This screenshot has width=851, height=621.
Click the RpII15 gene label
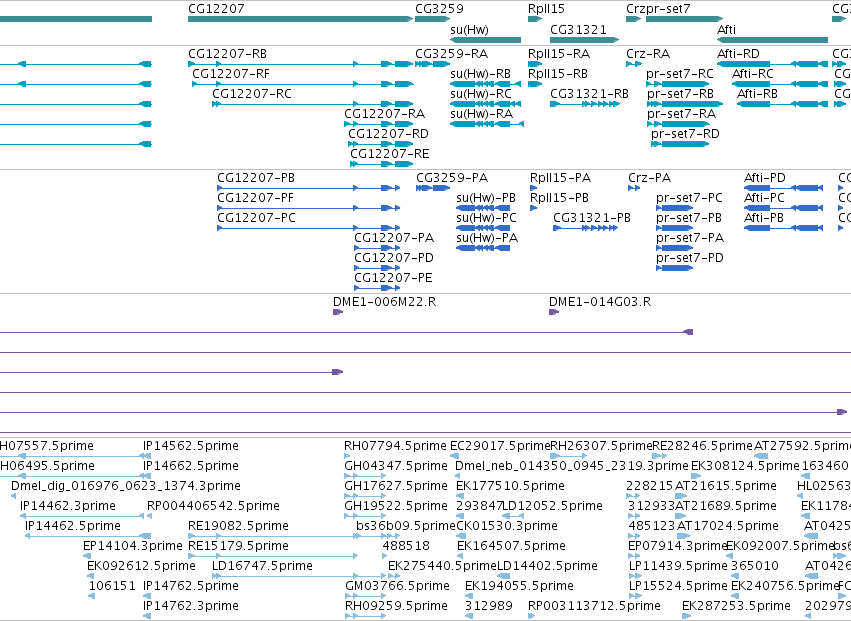pos(546,9)
